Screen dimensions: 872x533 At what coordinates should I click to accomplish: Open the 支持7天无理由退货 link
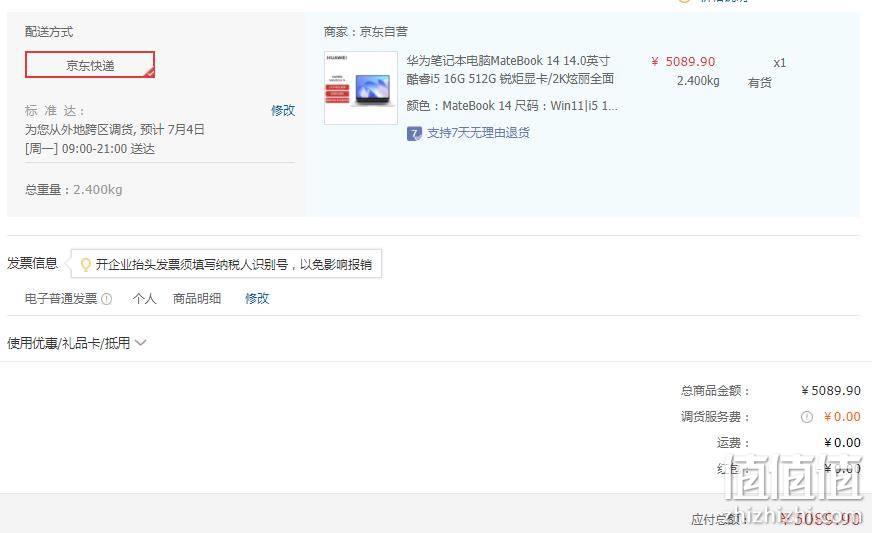click(x=478, y=133)
